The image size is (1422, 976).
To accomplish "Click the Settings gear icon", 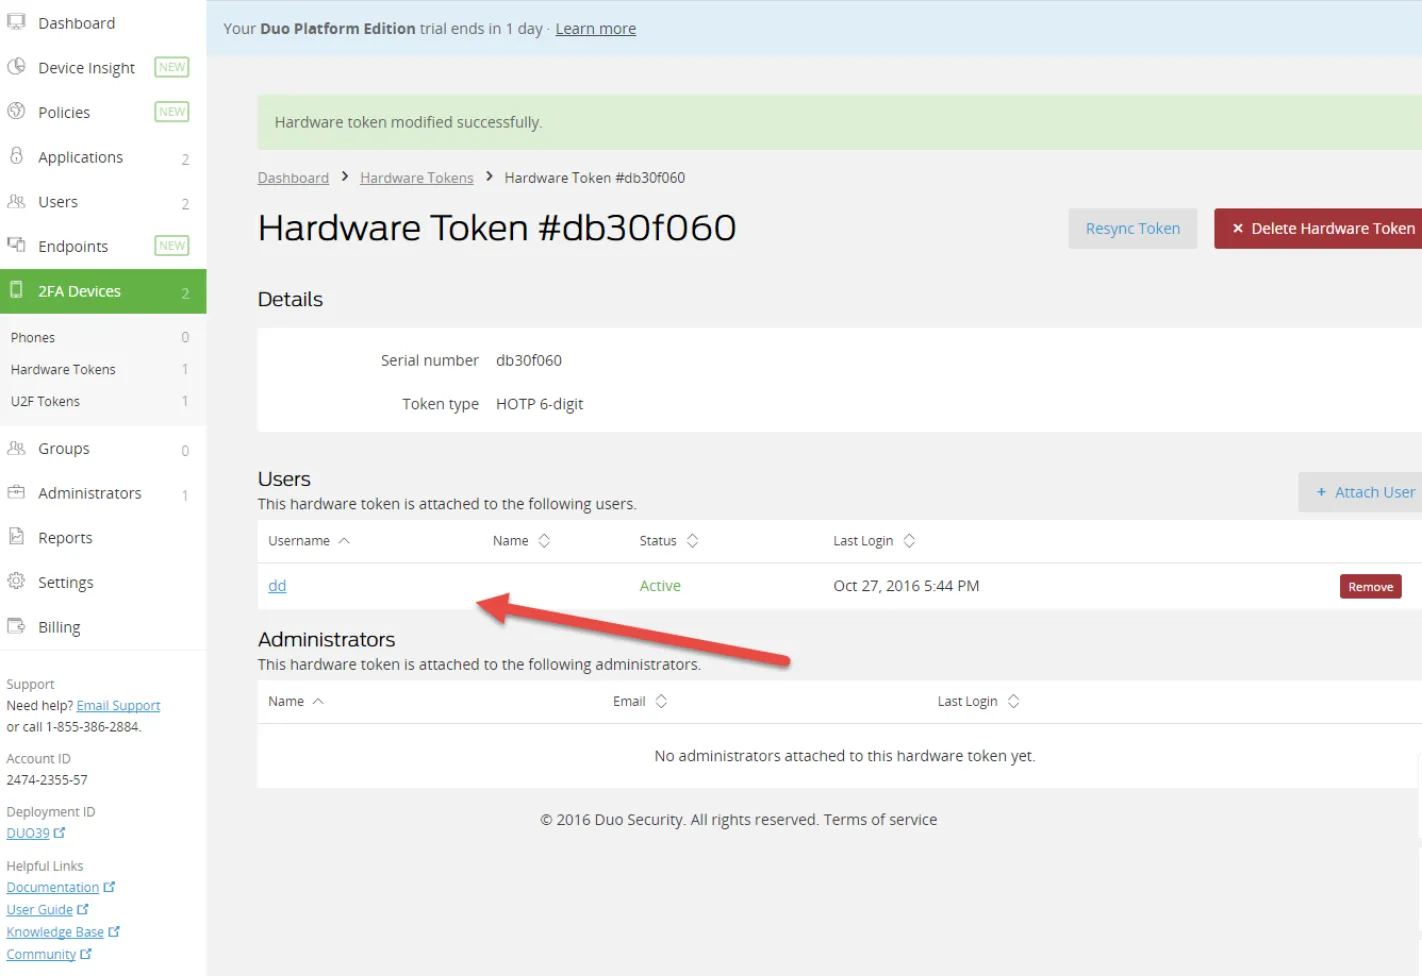I will click(x=16, y=581).
